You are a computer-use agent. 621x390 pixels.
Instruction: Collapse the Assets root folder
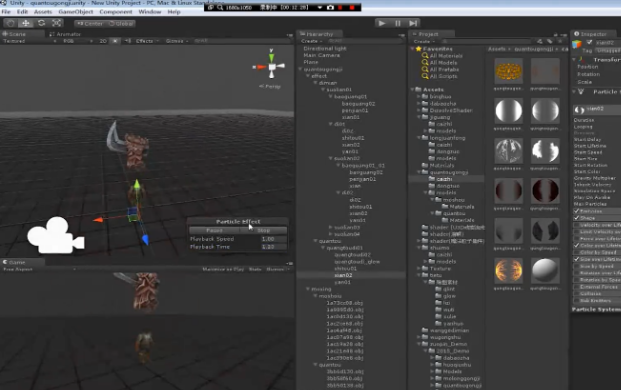click(x=412, y=89)
